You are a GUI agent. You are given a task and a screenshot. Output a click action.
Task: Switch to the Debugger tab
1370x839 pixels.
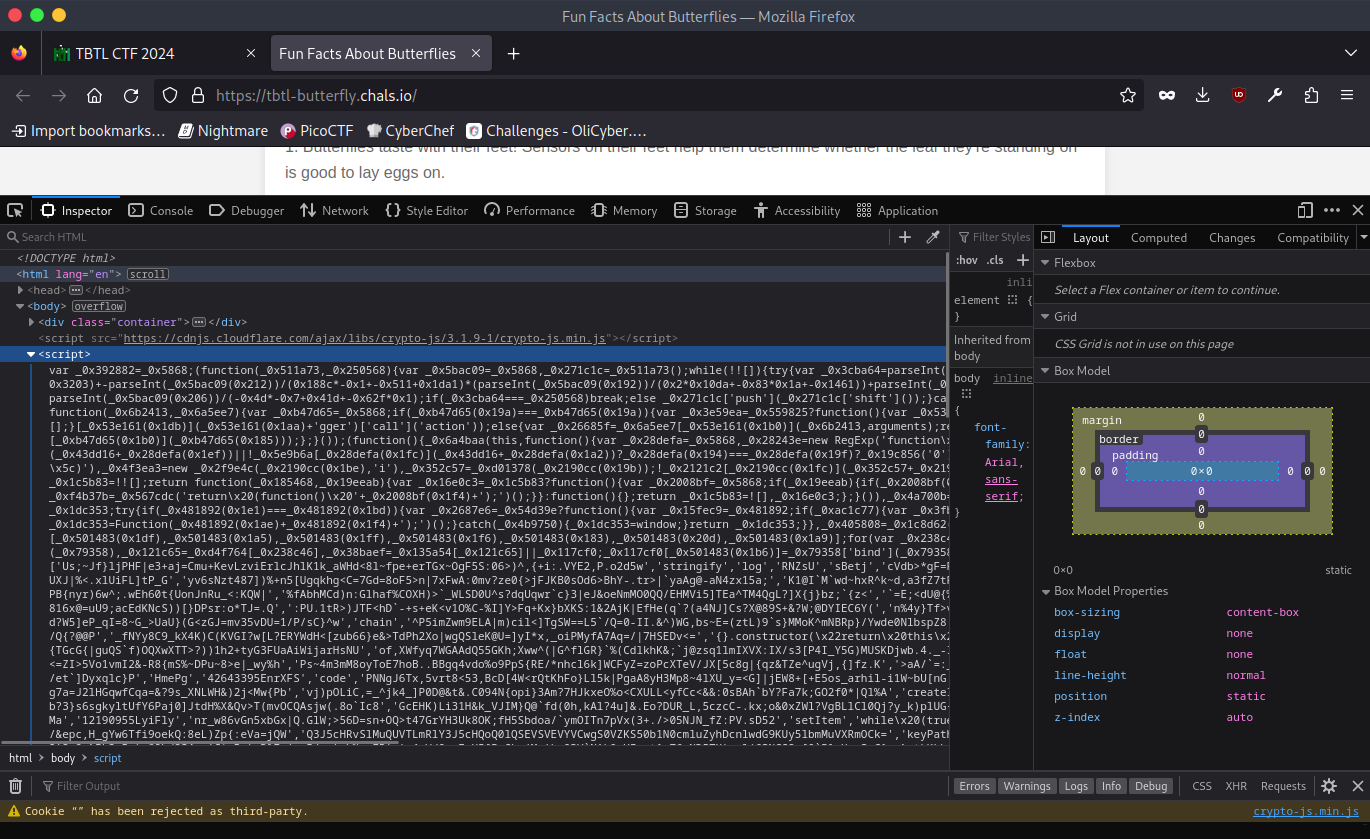point(247,210)
